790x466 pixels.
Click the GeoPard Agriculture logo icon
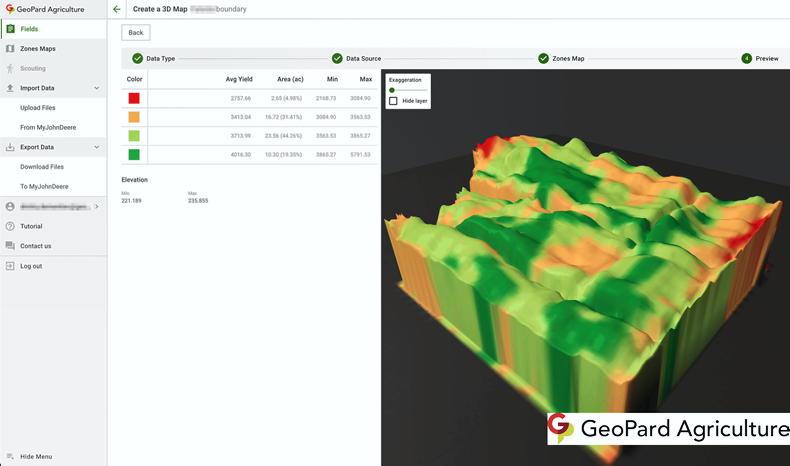(10, 9)
